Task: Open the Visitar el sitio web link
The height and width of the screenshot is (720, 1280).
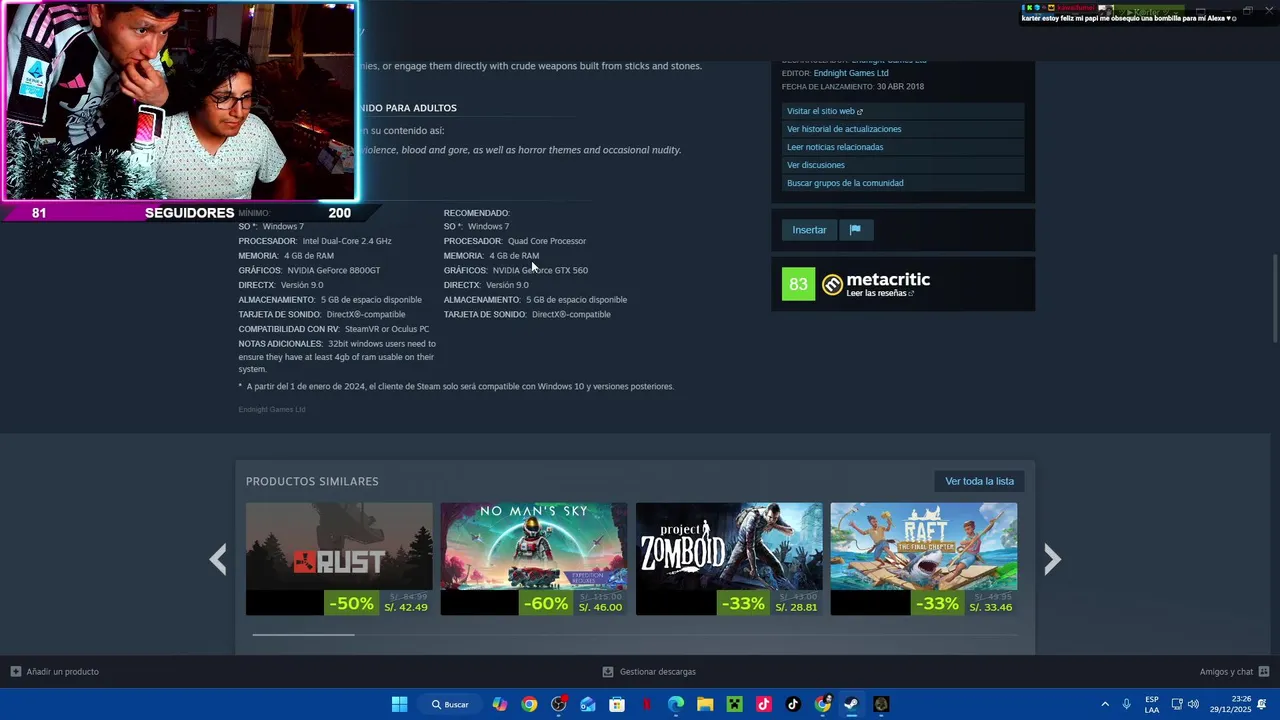Action: 902,111
